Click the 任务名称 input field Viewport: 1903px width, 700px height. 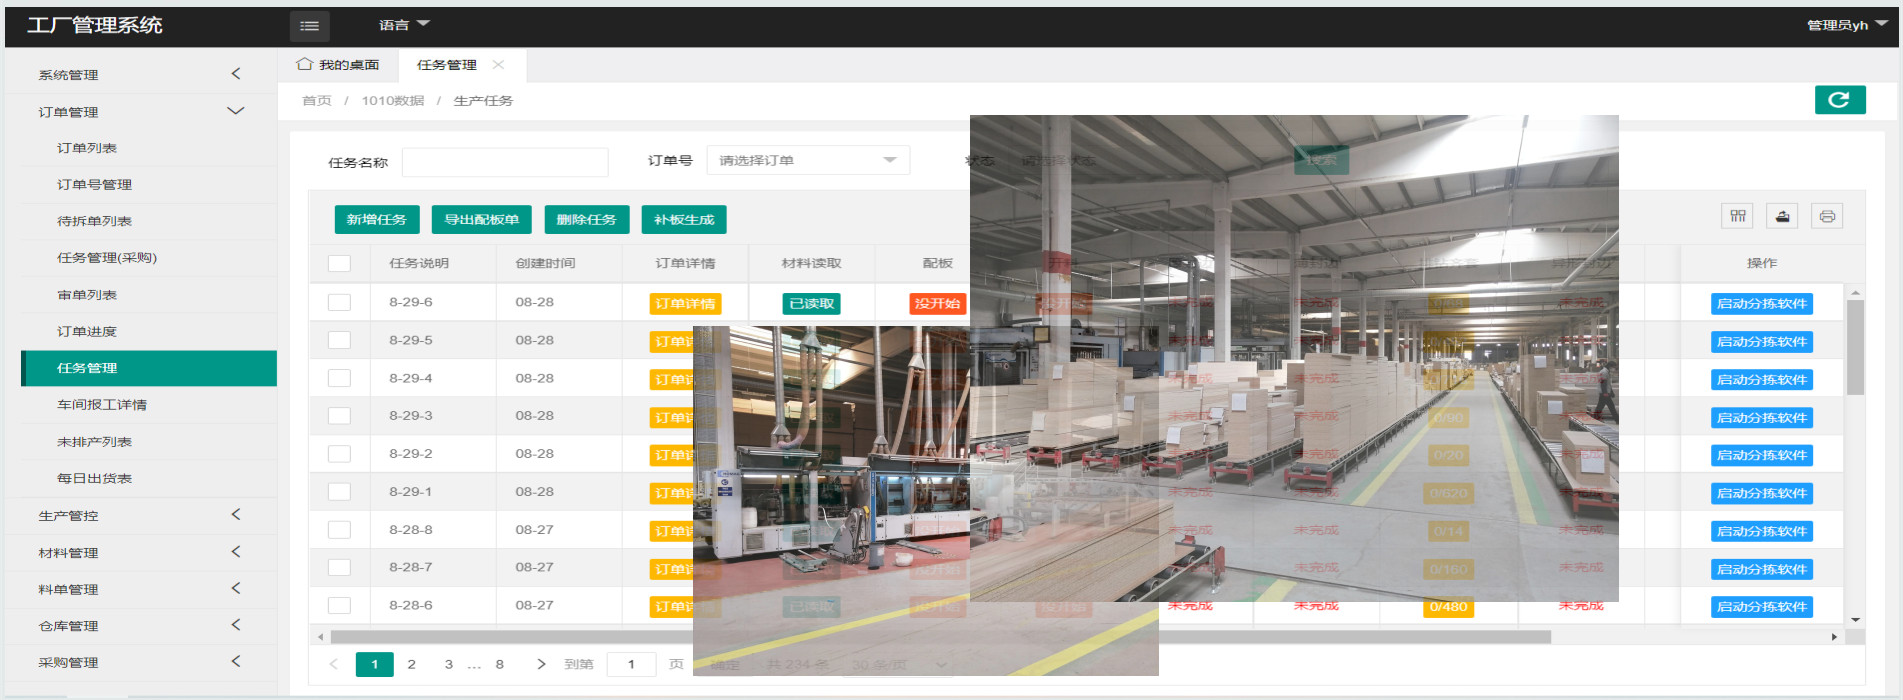coord(505,162)
